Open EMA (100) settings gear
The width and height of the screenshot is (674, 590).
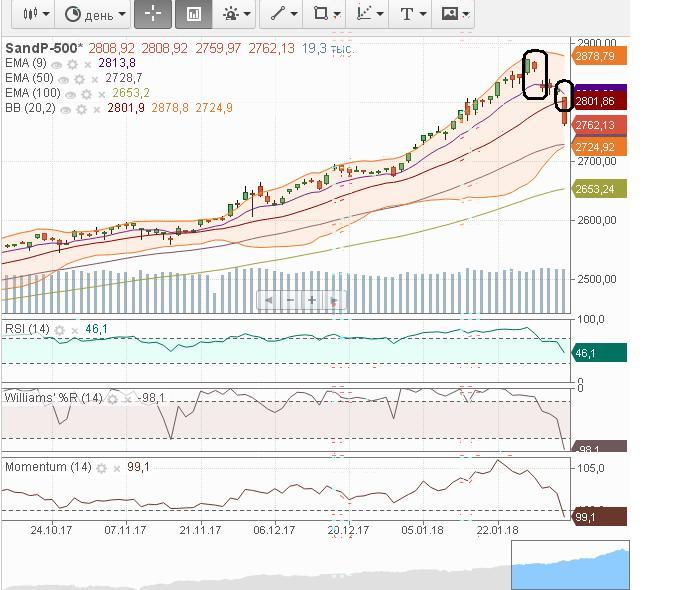pos(86,95)
